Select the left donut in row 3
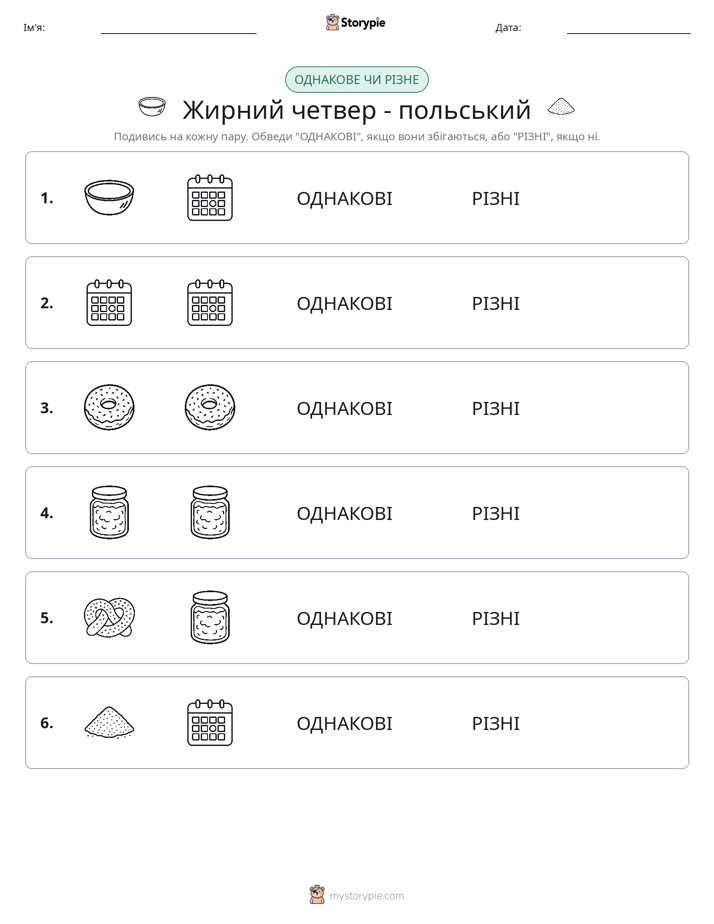This screenshot has width=714, height=924. [109, 407]
